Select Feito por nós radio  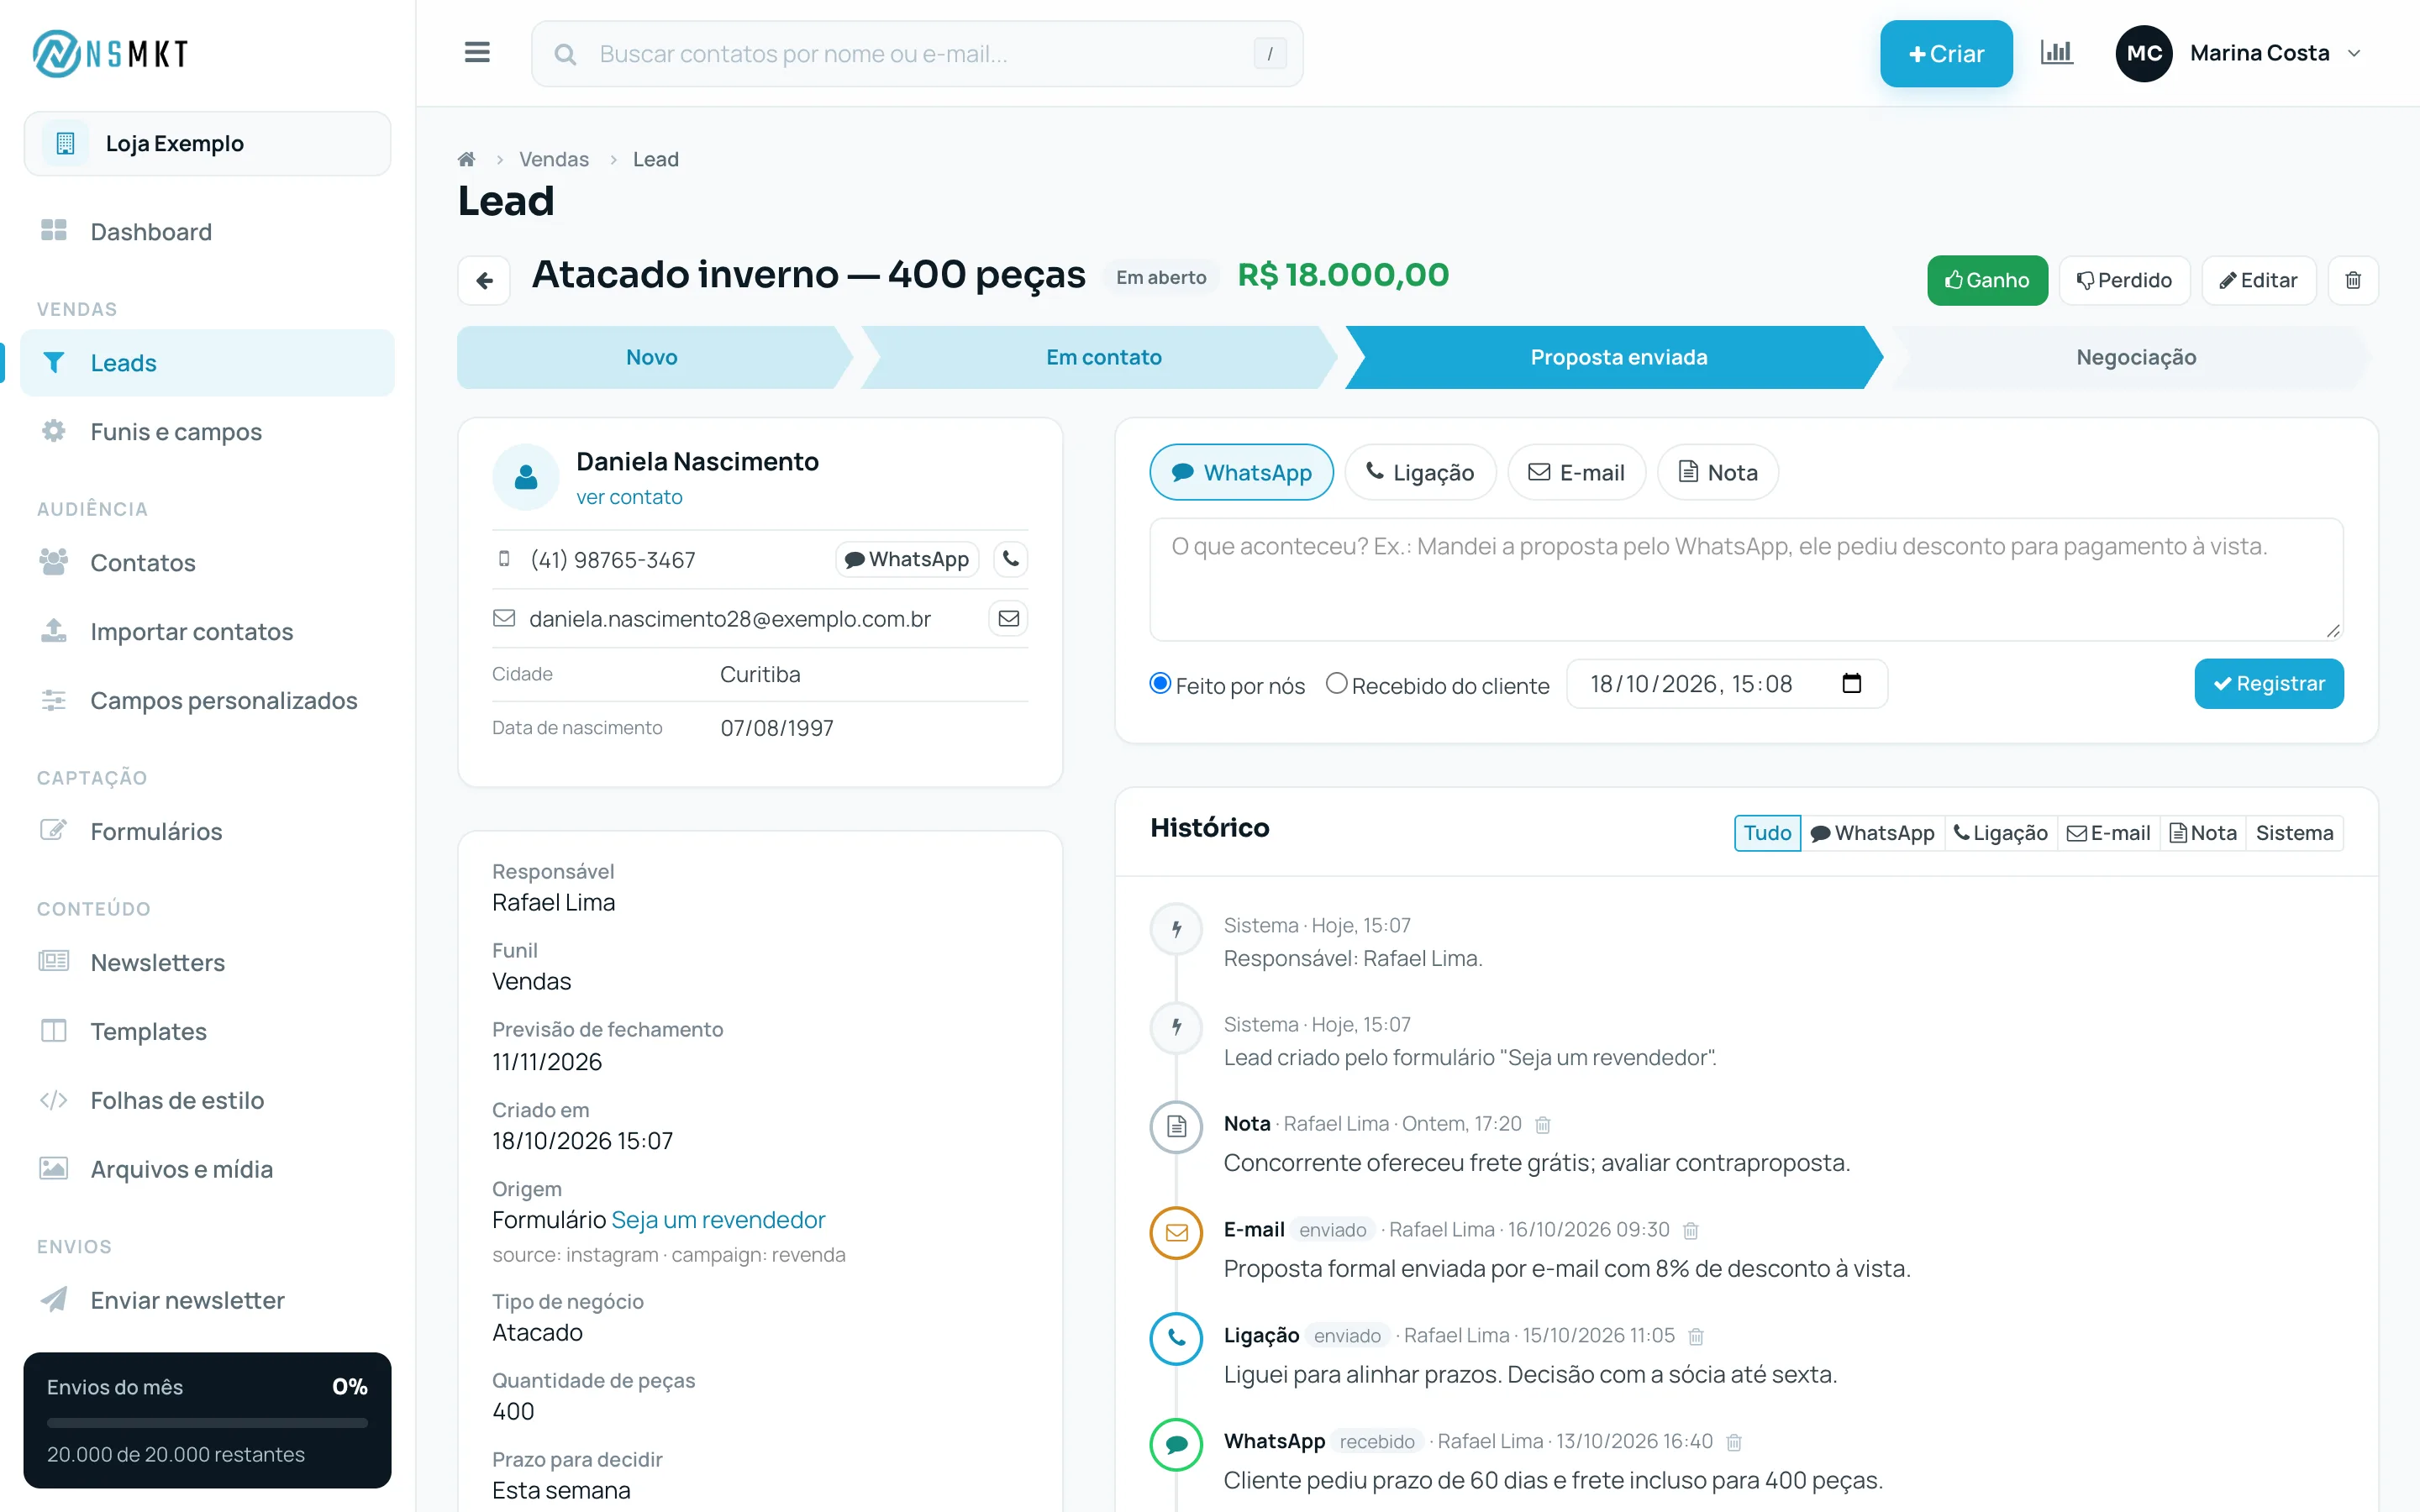[1160, 683]
